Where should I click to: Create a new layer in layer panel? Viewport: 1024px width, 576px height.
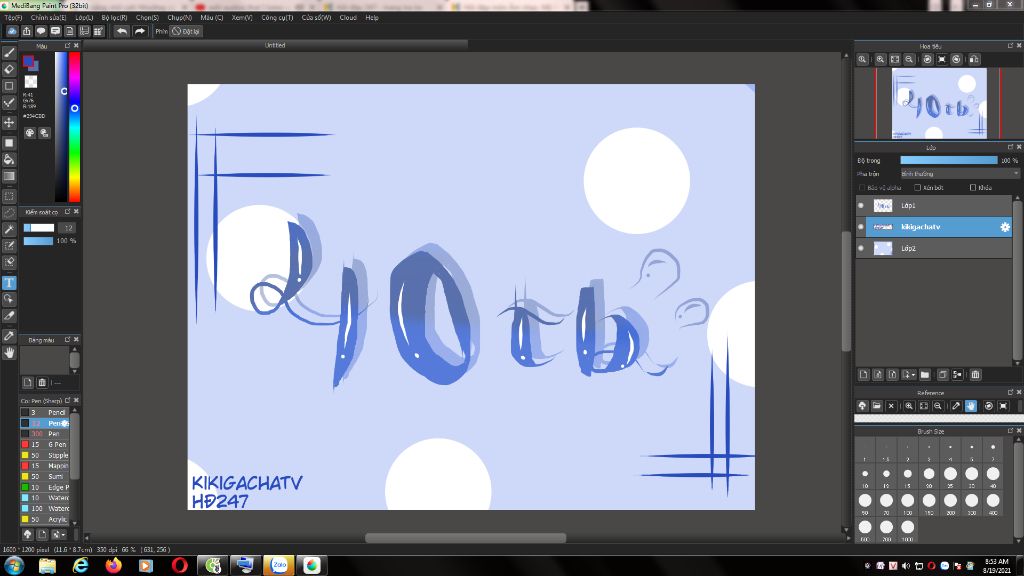click(x=864, y=375)
